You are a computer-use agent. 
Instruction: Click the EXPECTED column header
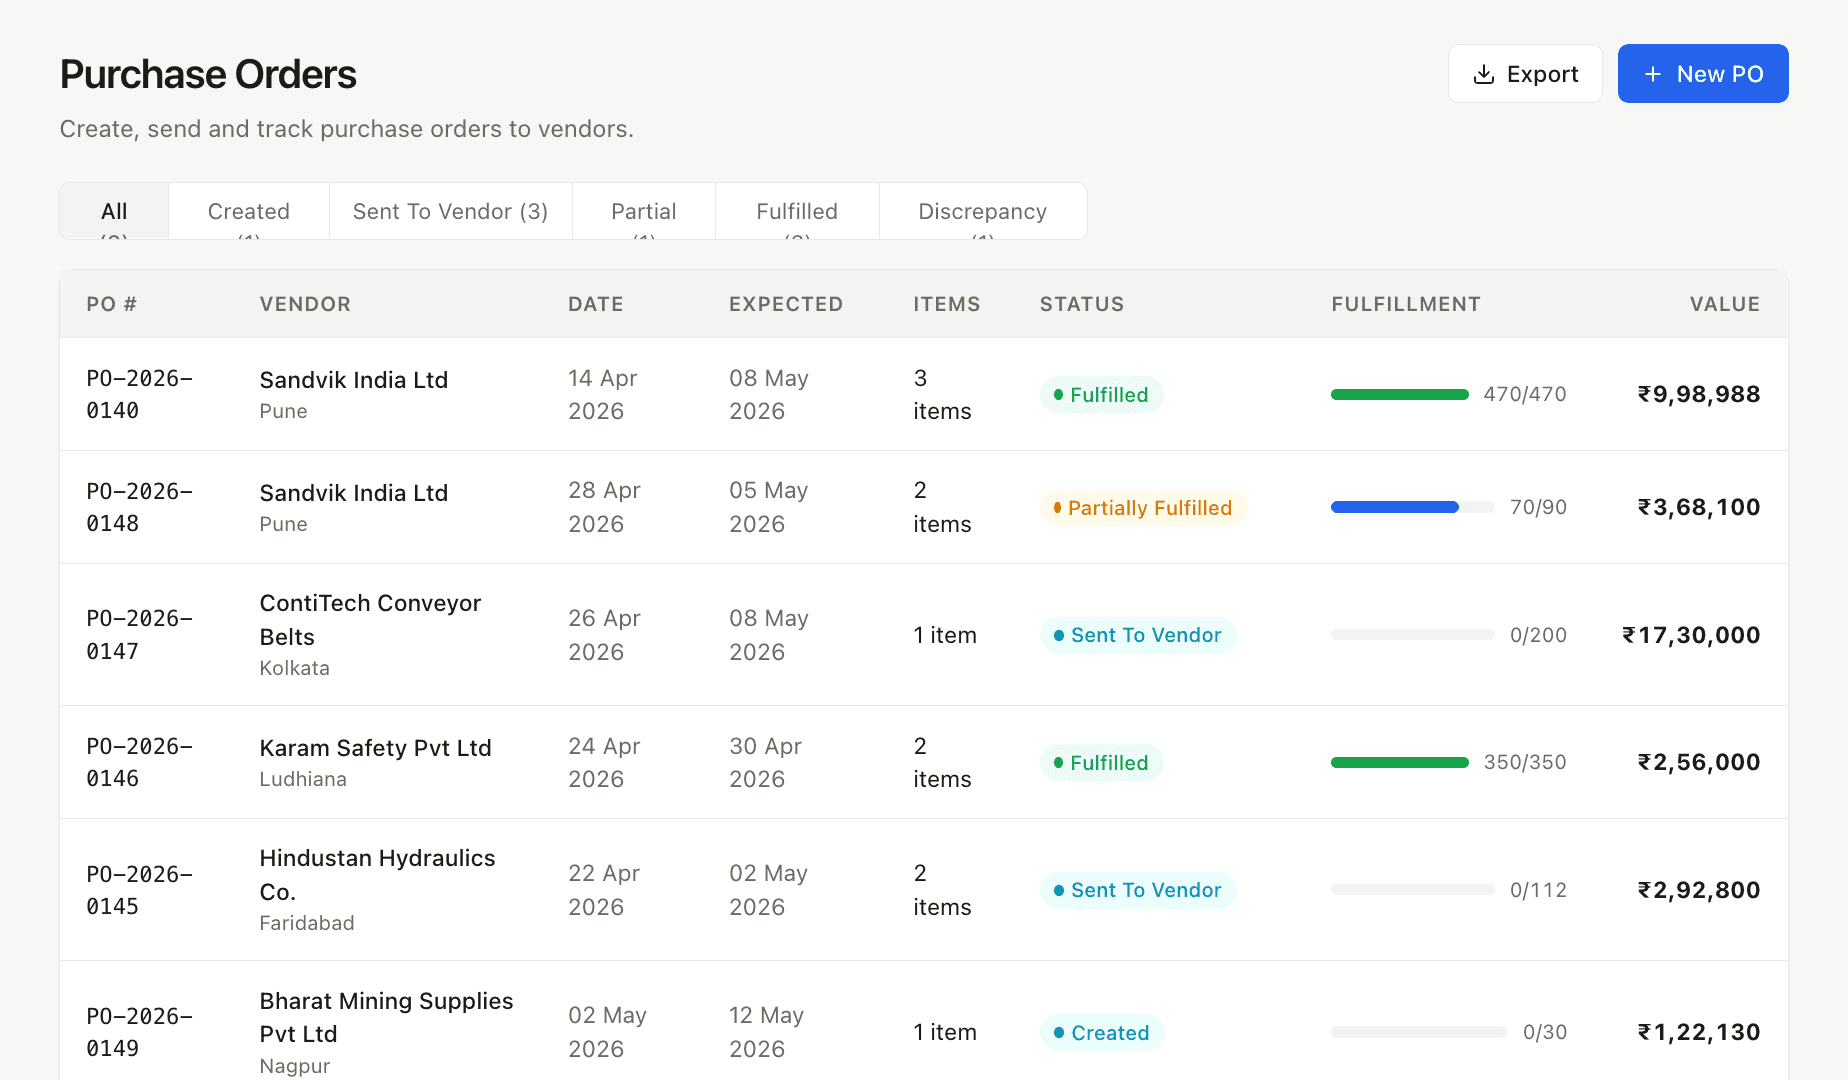pos(786,304)
